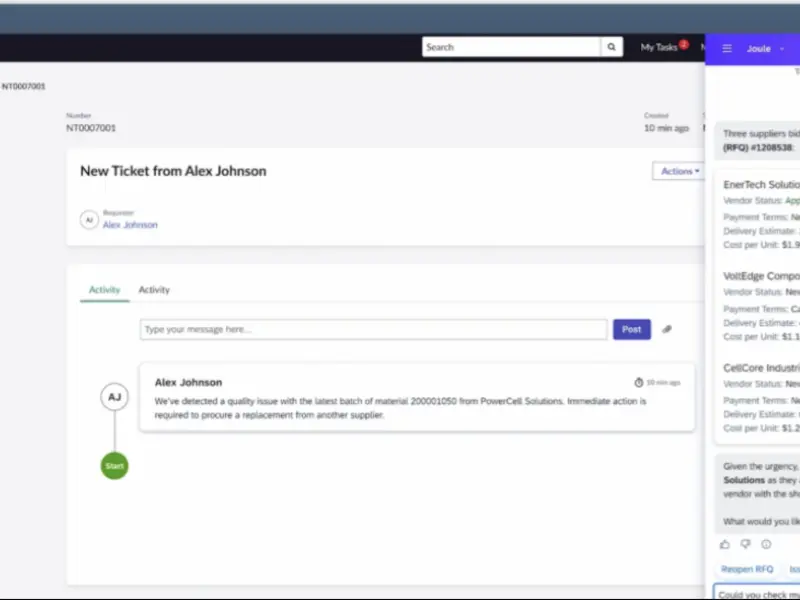Click the My Tasks notification badge
The width and height of the screenshot is (800, 600).
pyautogui.click(x=684, y=44)
